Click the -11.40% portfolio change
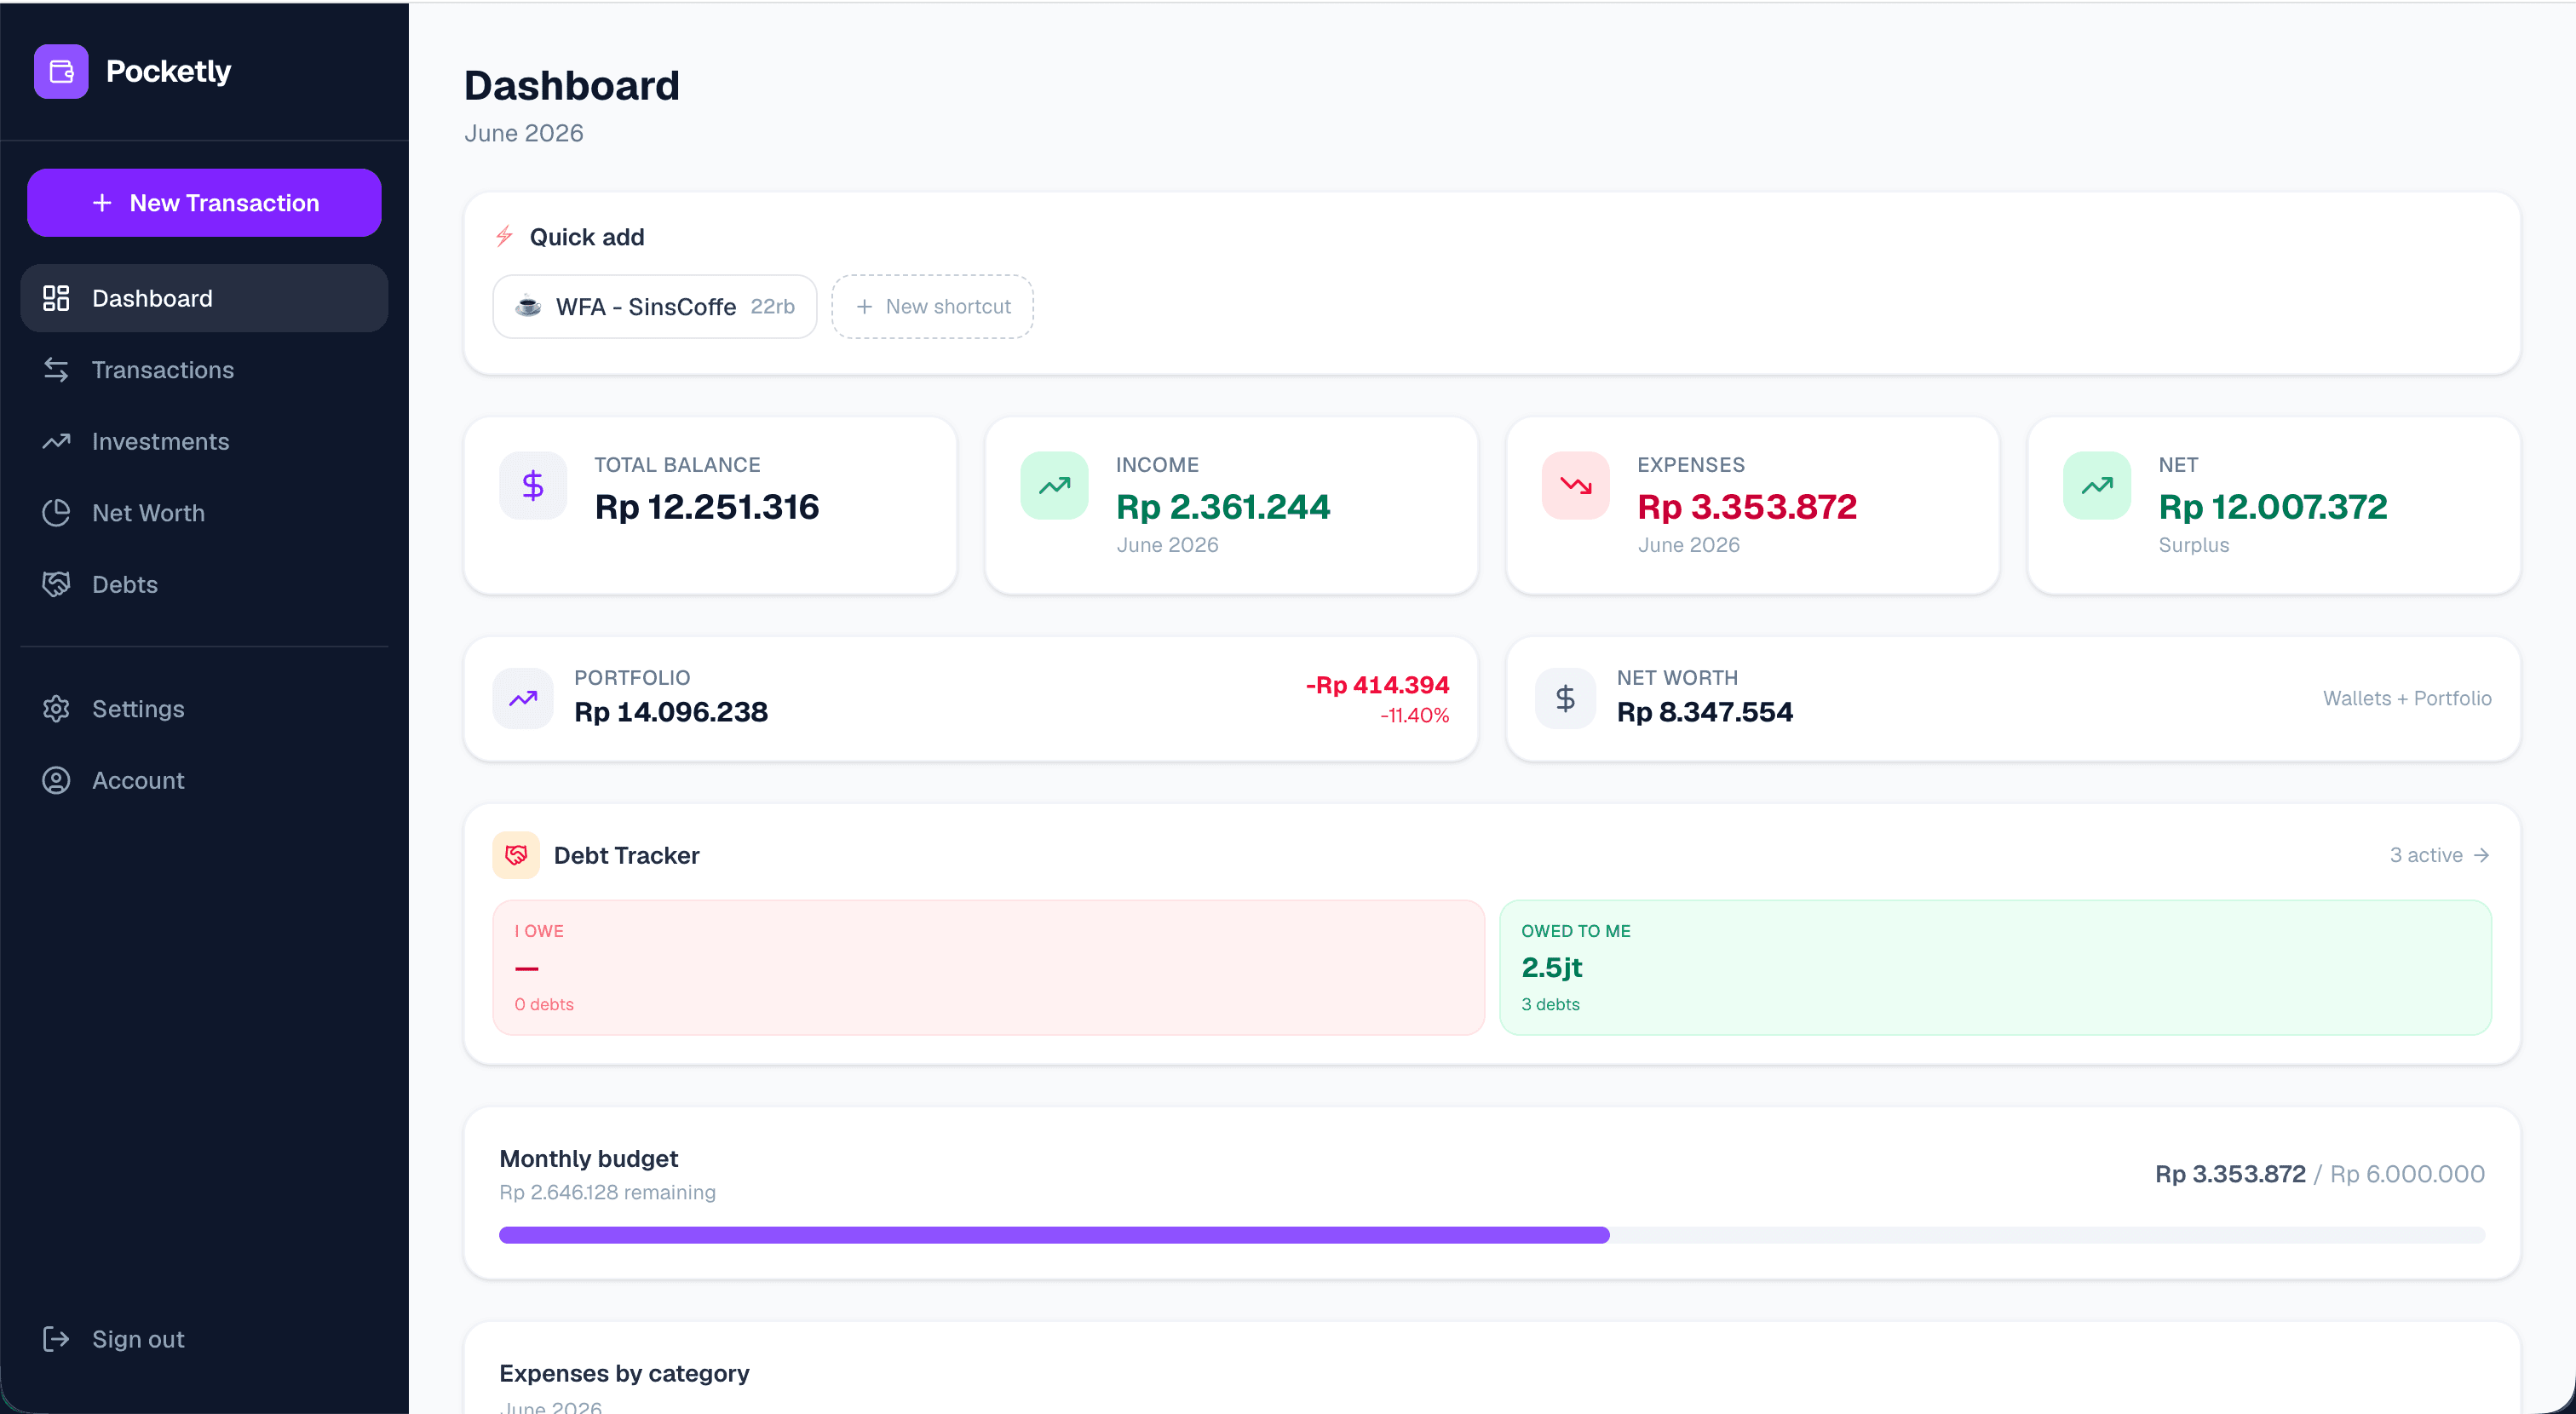Image resolution: width=2576 pixels, height=1414 pixels. click(1414, 716)
